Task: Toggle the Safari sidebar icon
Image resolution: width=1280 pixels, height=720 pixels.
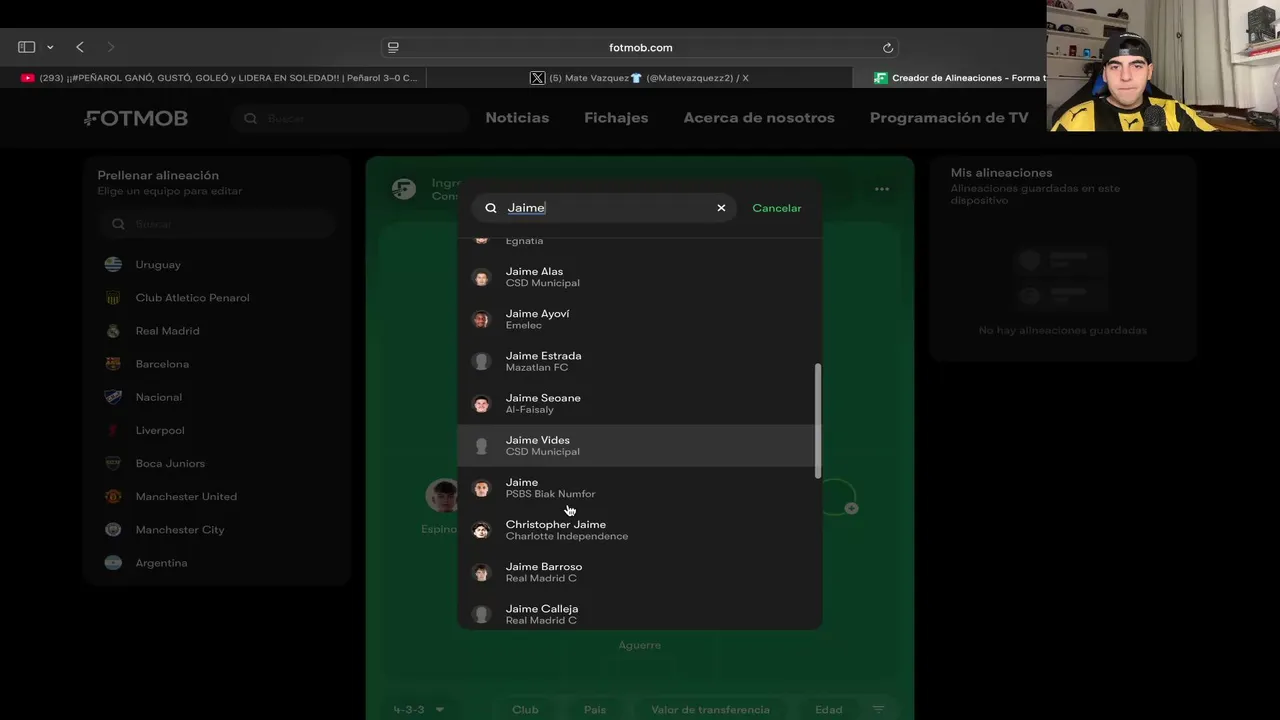Action: coord(27,47)
